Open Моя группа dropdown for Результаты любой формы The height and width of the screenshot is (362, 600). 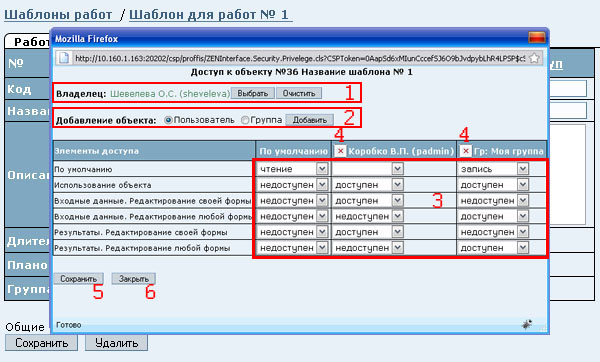[494, 248]
